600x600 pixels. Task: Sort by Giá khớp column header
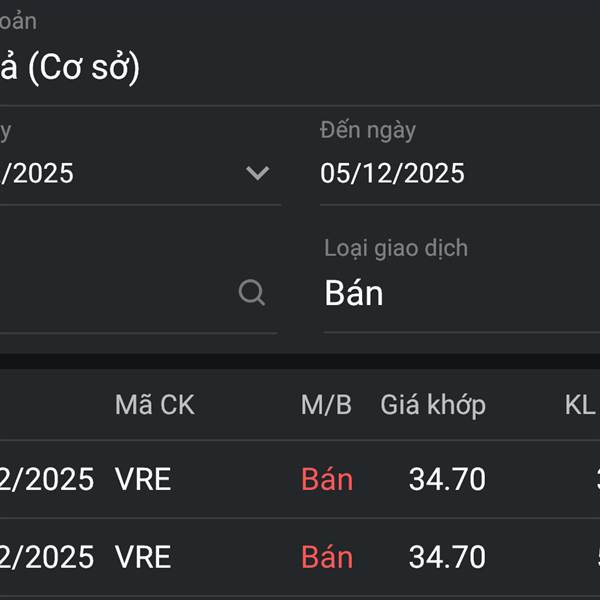(433, 405)
